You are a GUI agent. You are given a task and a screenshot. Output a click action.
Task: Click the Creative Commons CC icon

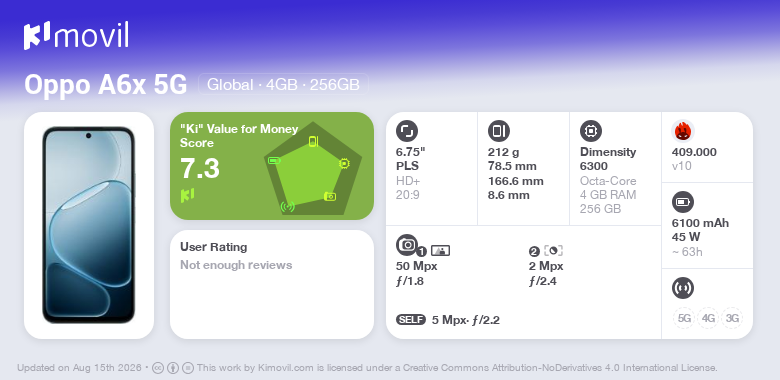tap(158, 368)
